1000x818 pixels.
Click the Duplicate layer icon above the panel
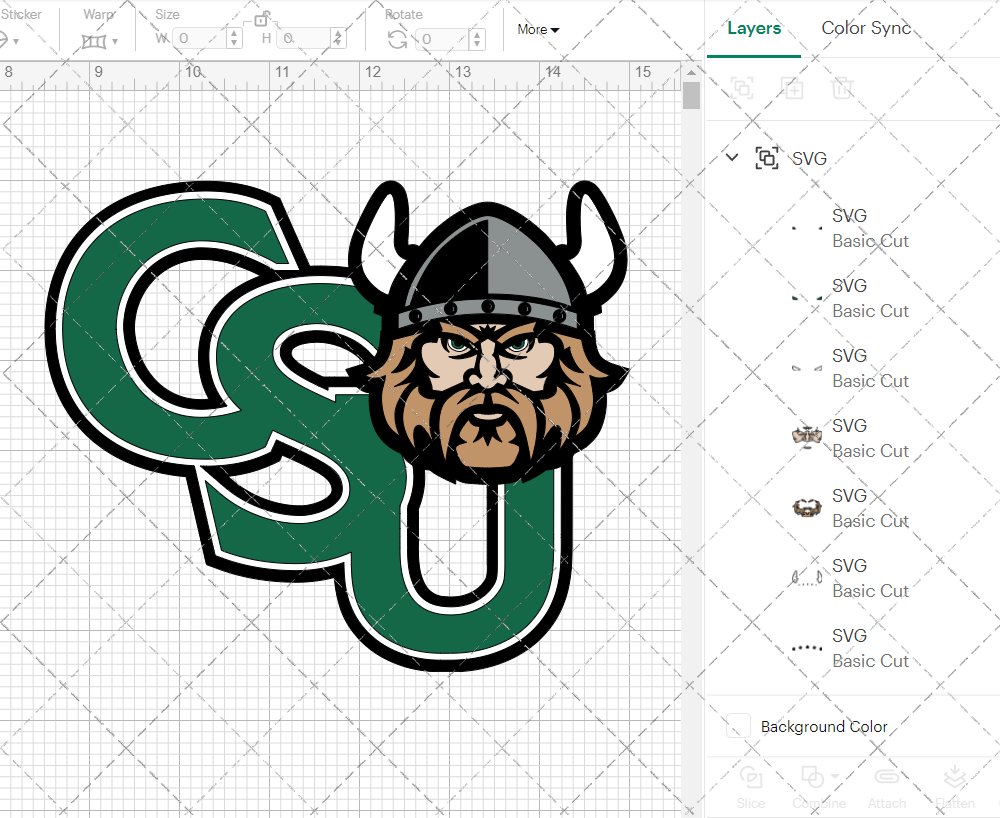pyautogui.click(x=792, y=88)
